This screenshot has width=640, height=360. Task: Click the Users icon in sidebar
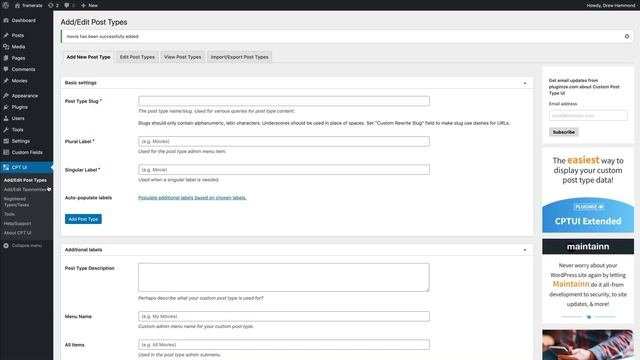(6, 118)
